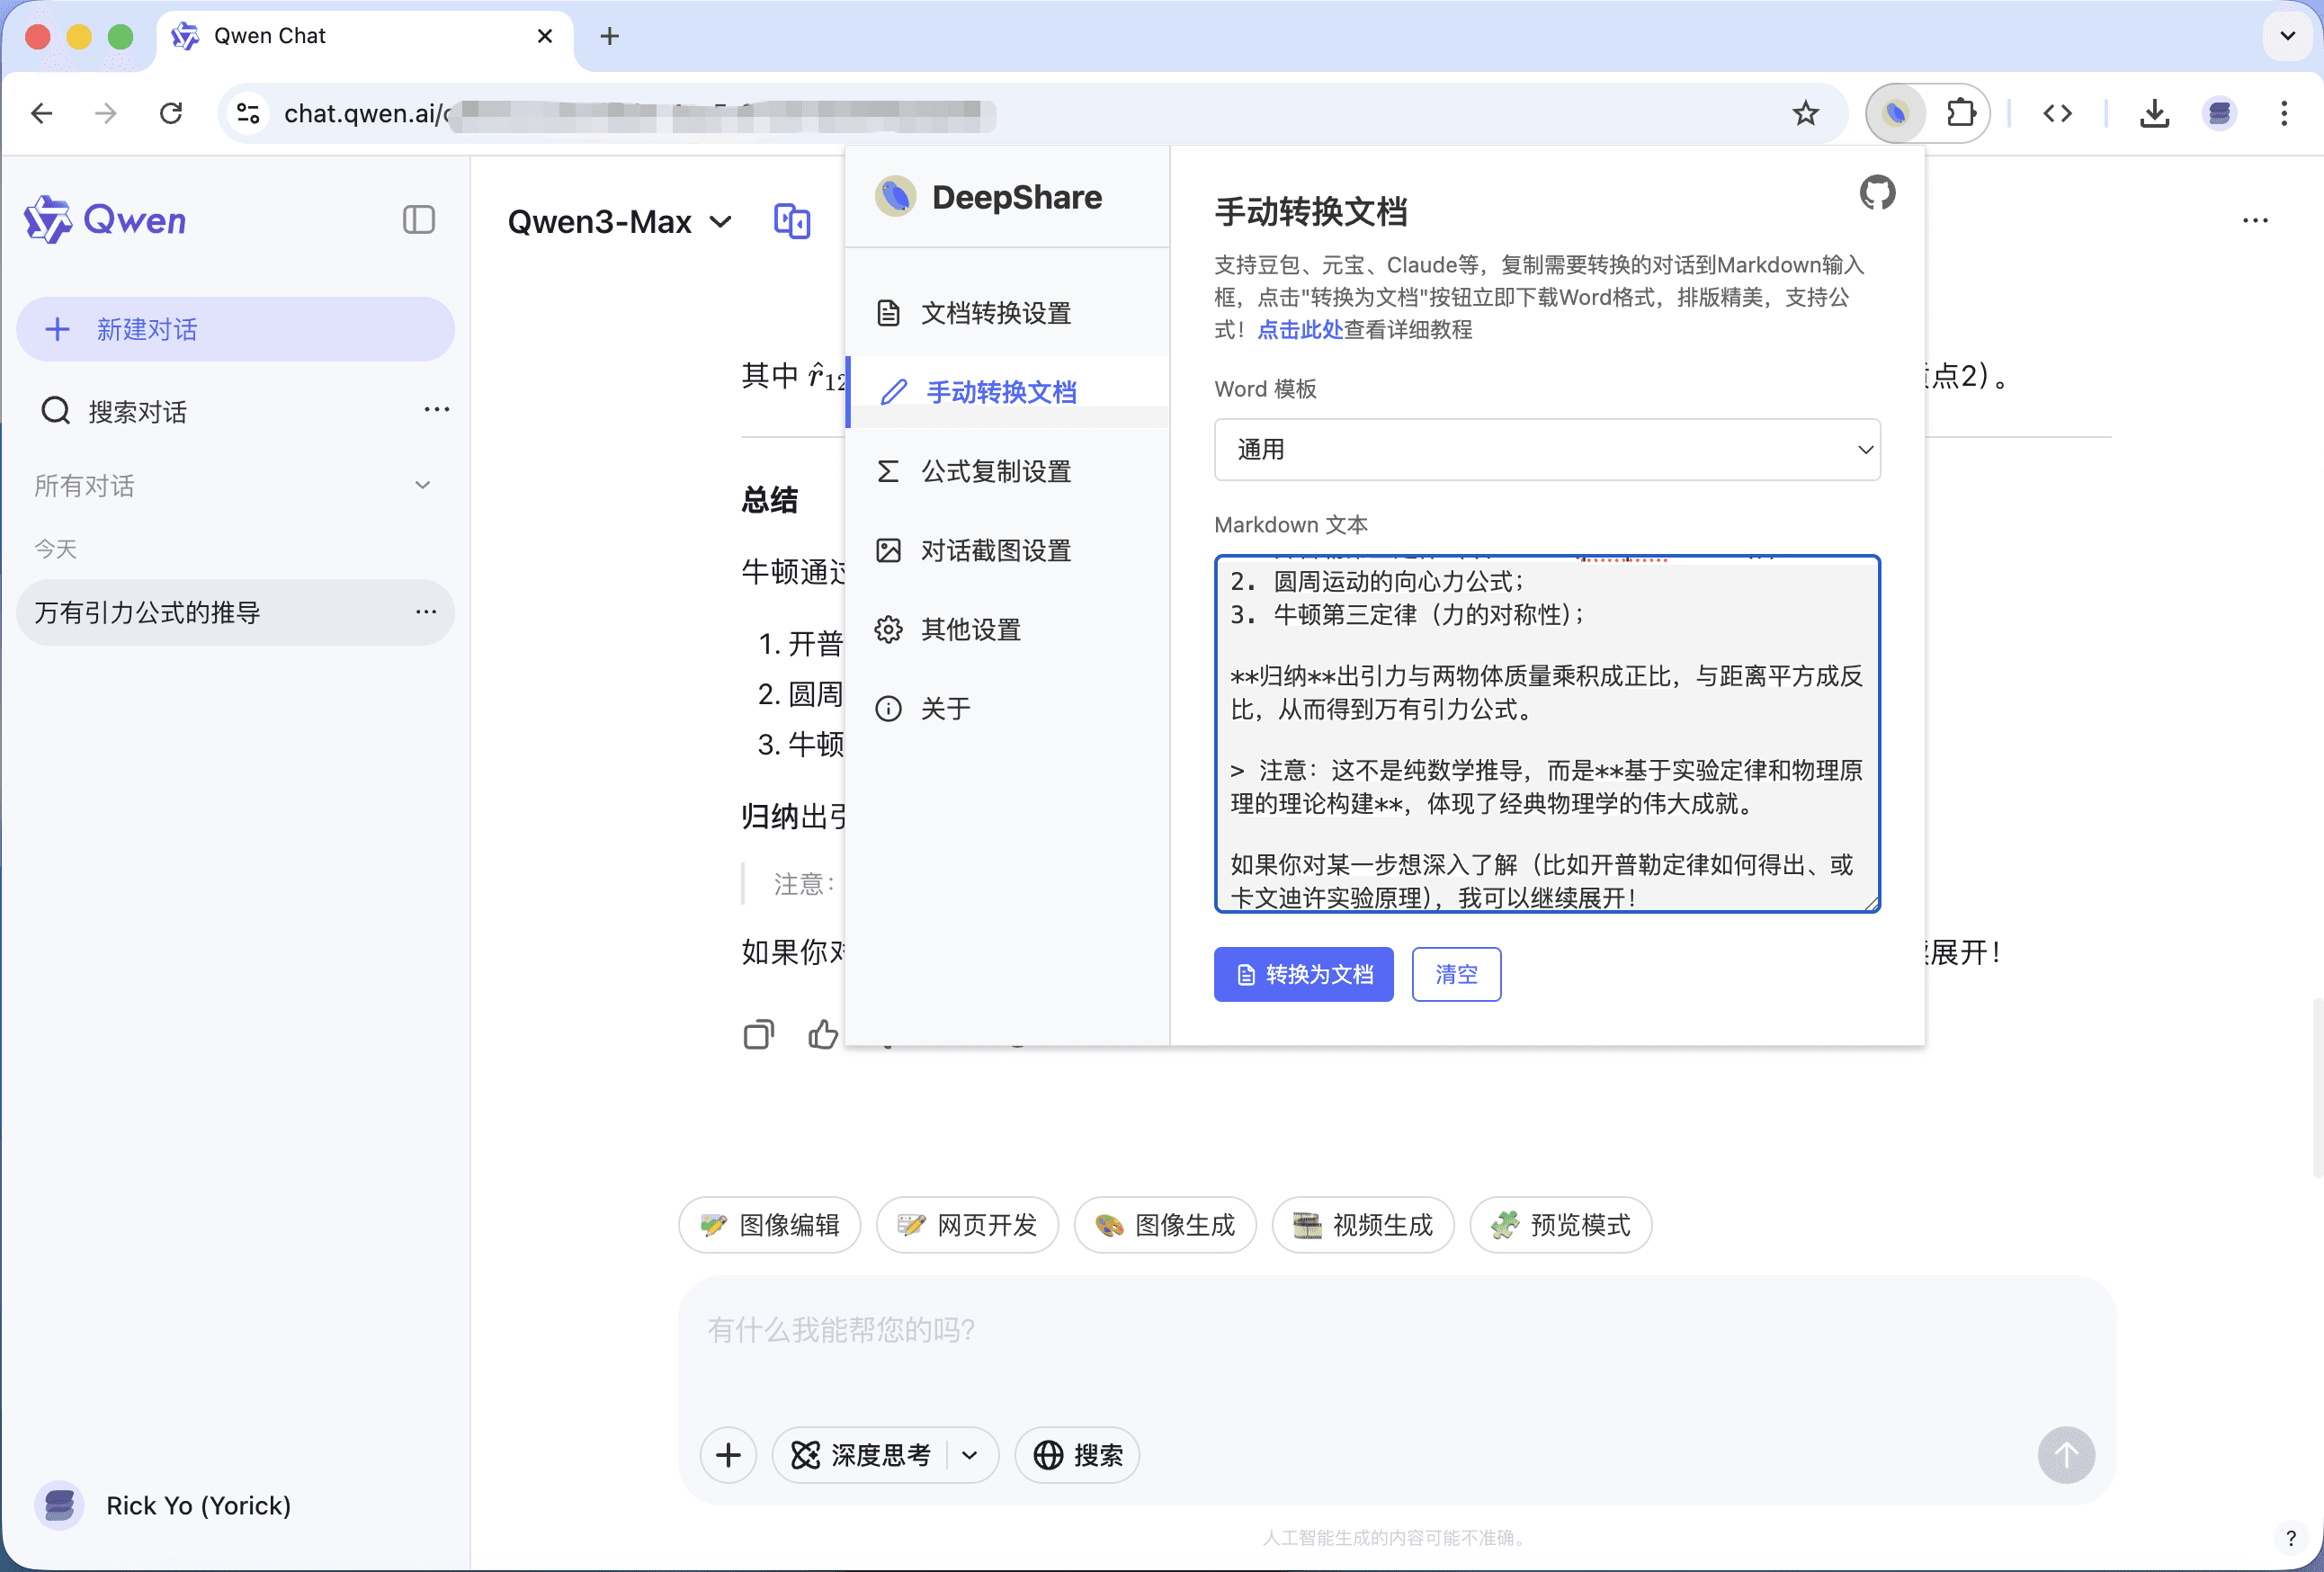Click the 搜索对话 magnifier icon
The width and height of the screenshot is (2324, 1572).
[55, 410]
